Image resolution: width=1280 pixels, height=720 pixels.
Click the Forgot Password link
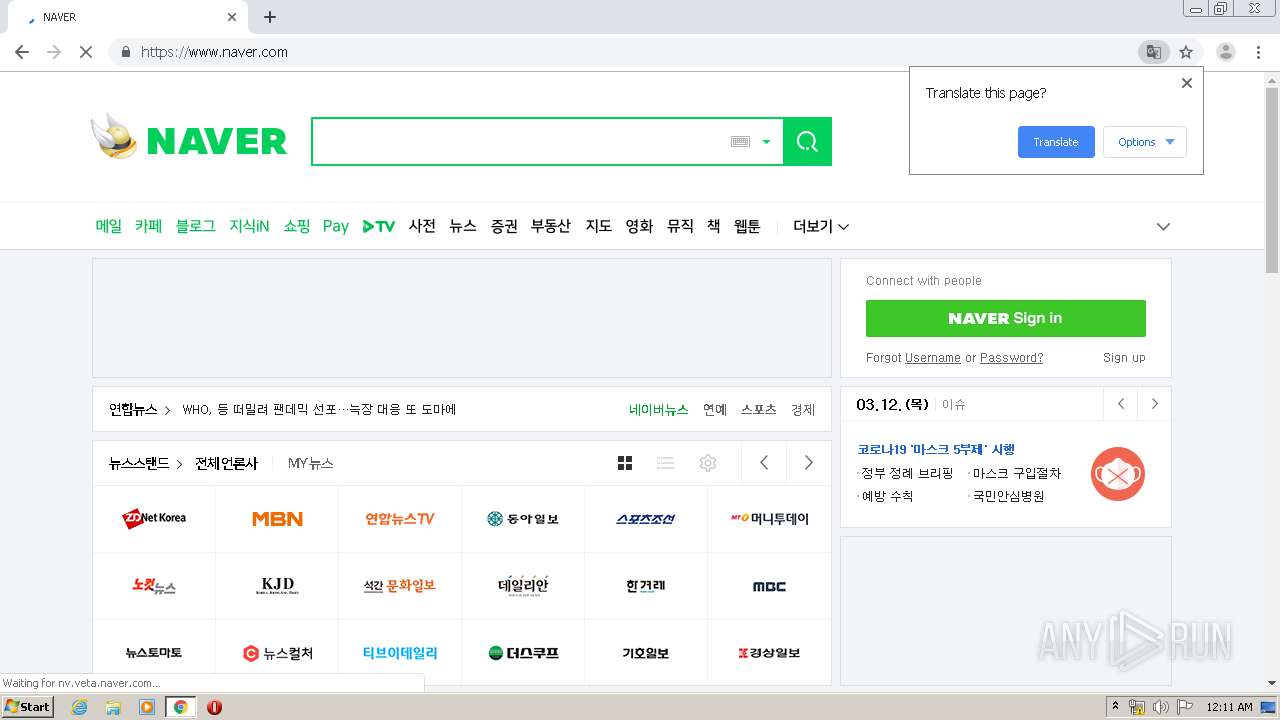coord(1012,358)
